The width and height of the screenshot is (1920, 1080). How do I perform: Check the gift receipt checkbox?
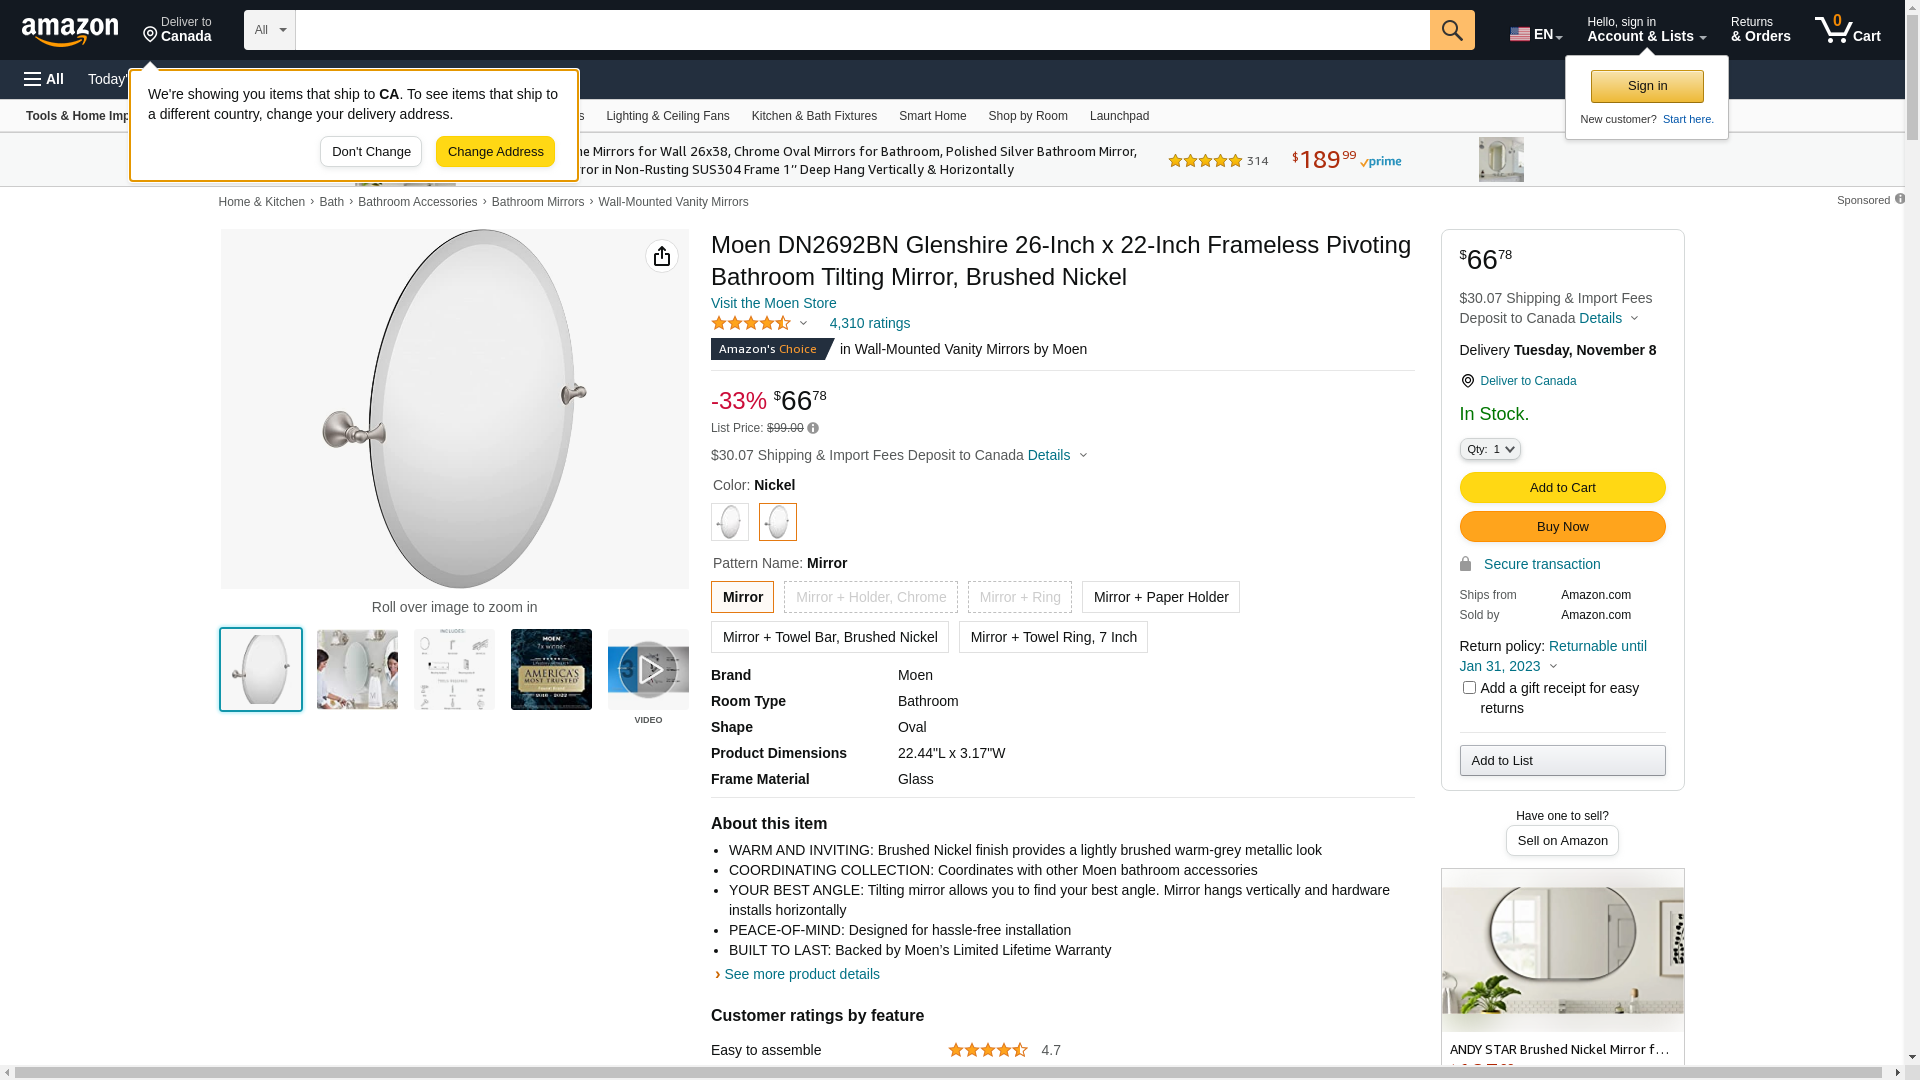[x=1469, y=688]
